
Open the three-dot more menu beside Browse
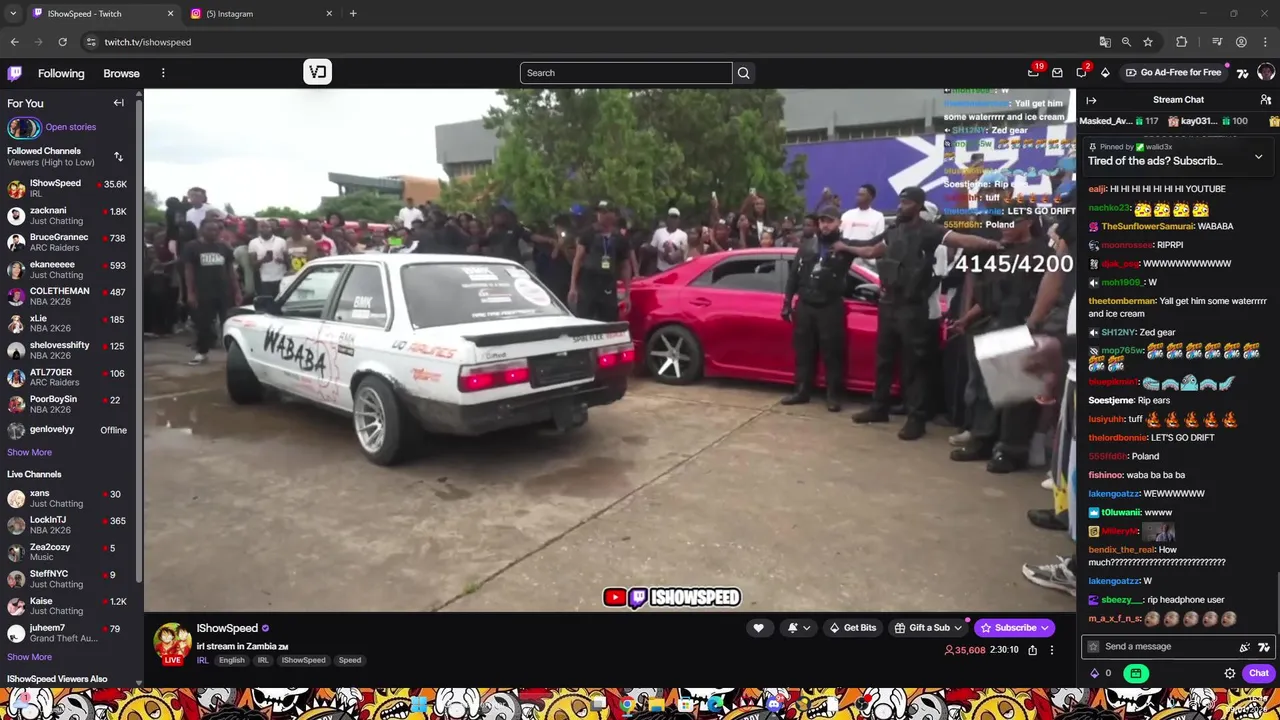(x=163, y=73)
